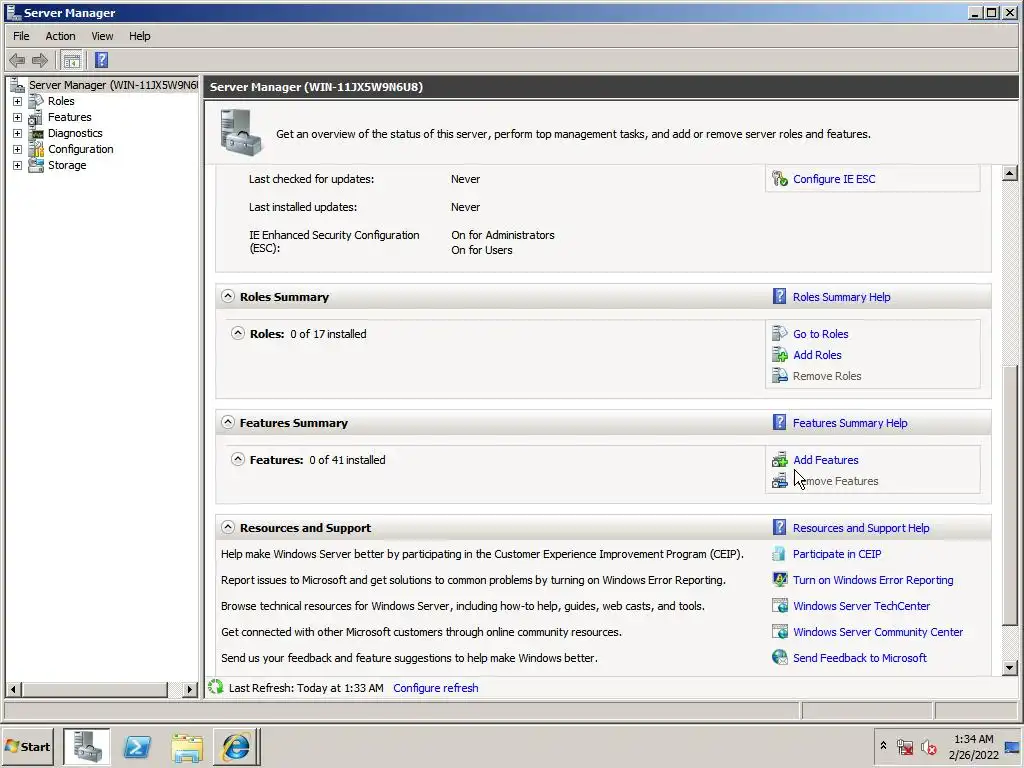Click the Windows Server TechCenter icon
Screen dimensions: 1024x768
[780, 606]
